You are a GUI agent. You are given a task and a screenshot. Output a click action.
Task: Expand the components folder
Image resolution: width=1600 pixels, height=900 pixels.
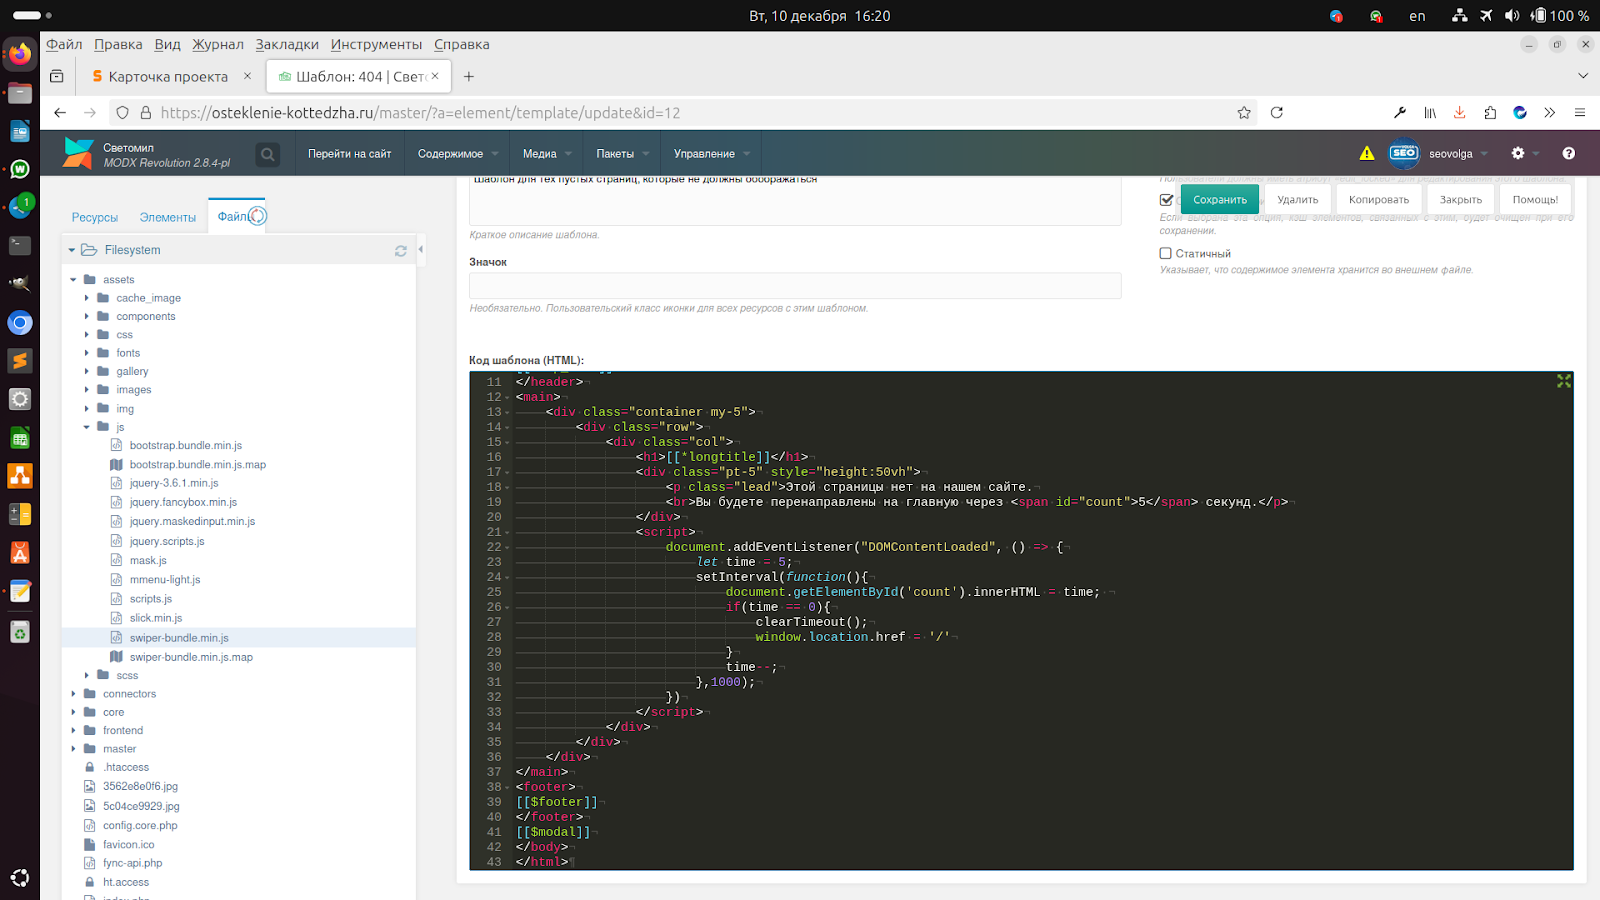tap(87, 316)
